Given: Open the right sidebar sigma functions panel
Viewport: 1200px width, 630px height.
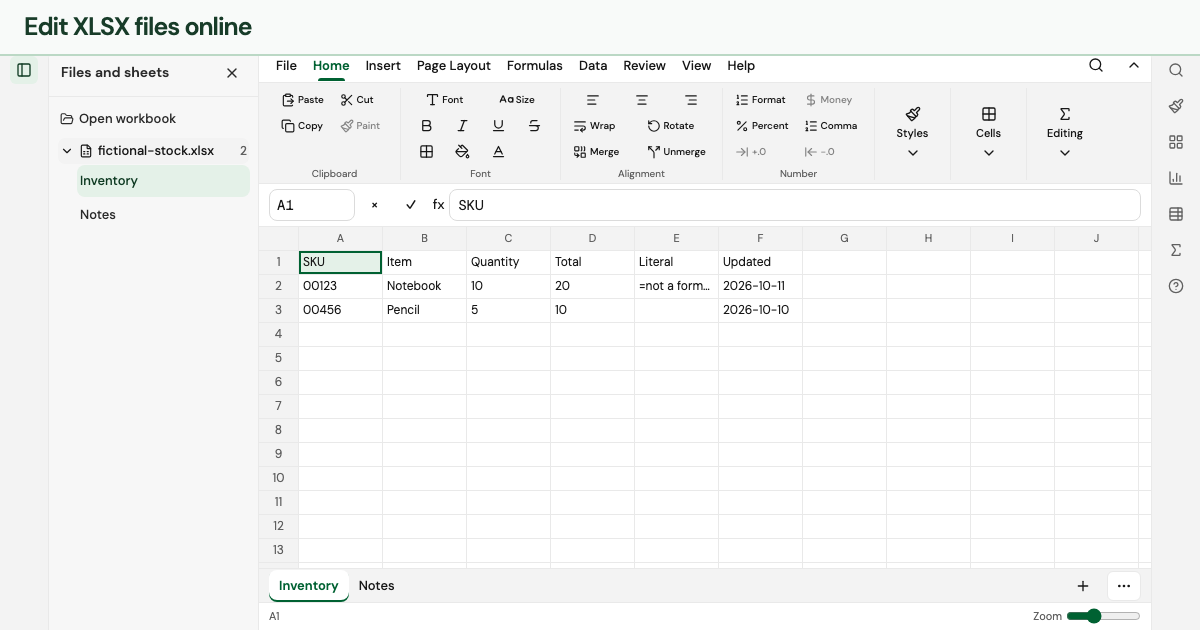Looking at the screenshot, I should [x=1176, y=250].
